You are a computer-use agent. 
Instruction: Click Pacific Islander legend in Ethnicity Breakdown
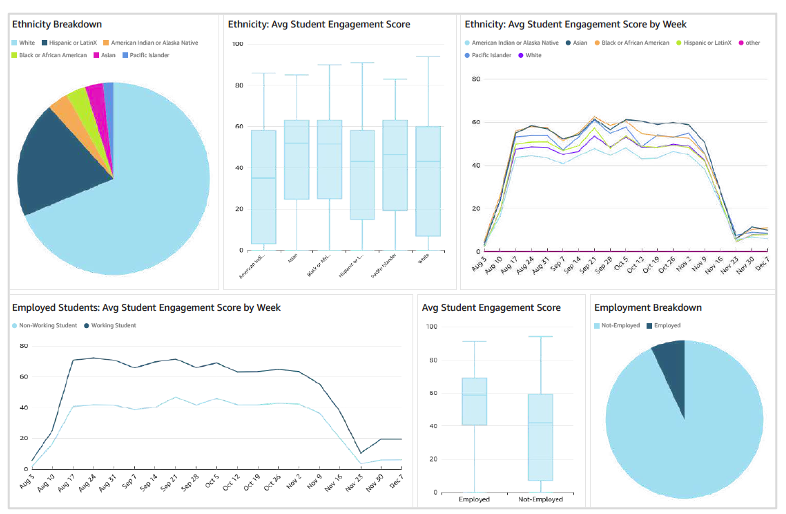(x=146, y=55)
